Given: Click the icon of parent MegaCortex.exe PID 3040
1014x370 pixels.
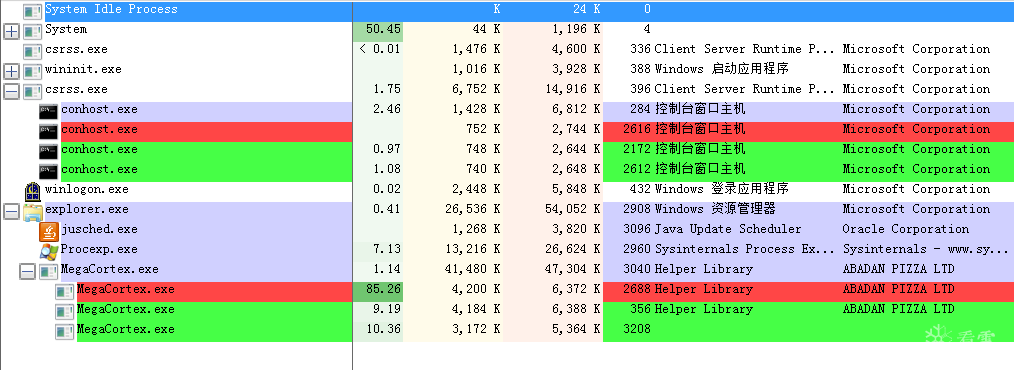Looking at the screenshot, I should pos(49,271).
